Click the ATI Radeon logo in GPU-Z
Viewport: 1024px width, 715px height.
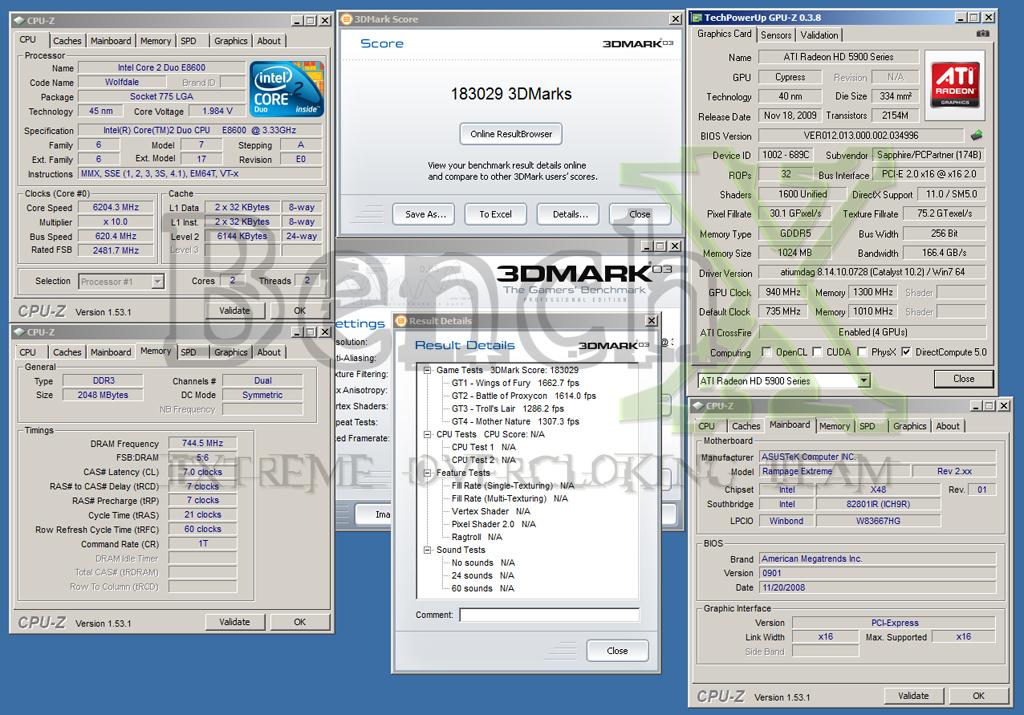click(x=954, y=84)
